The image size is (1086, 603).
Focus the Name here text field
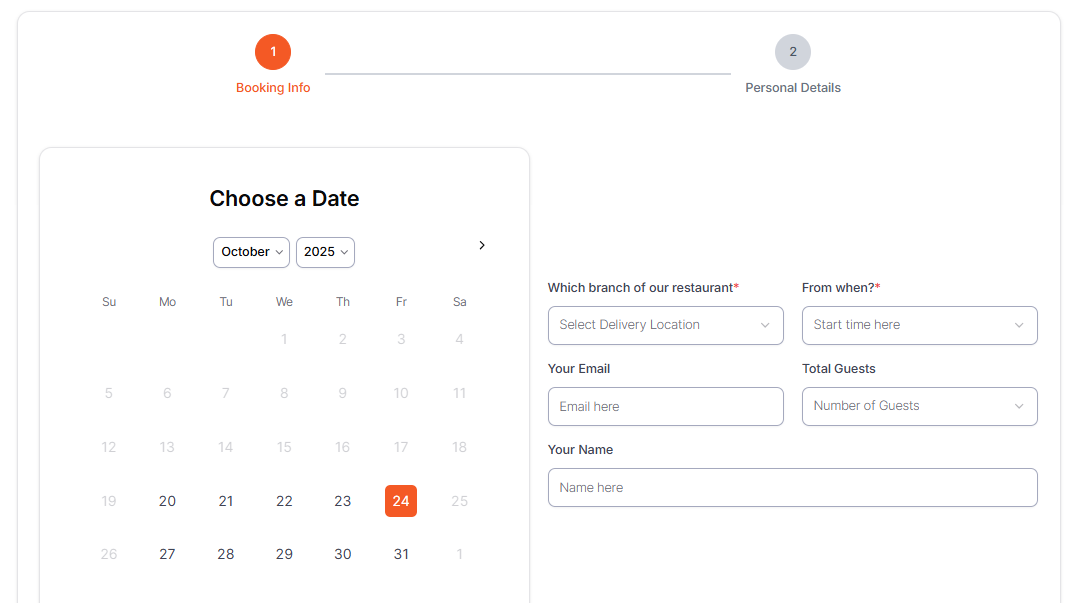792,487
